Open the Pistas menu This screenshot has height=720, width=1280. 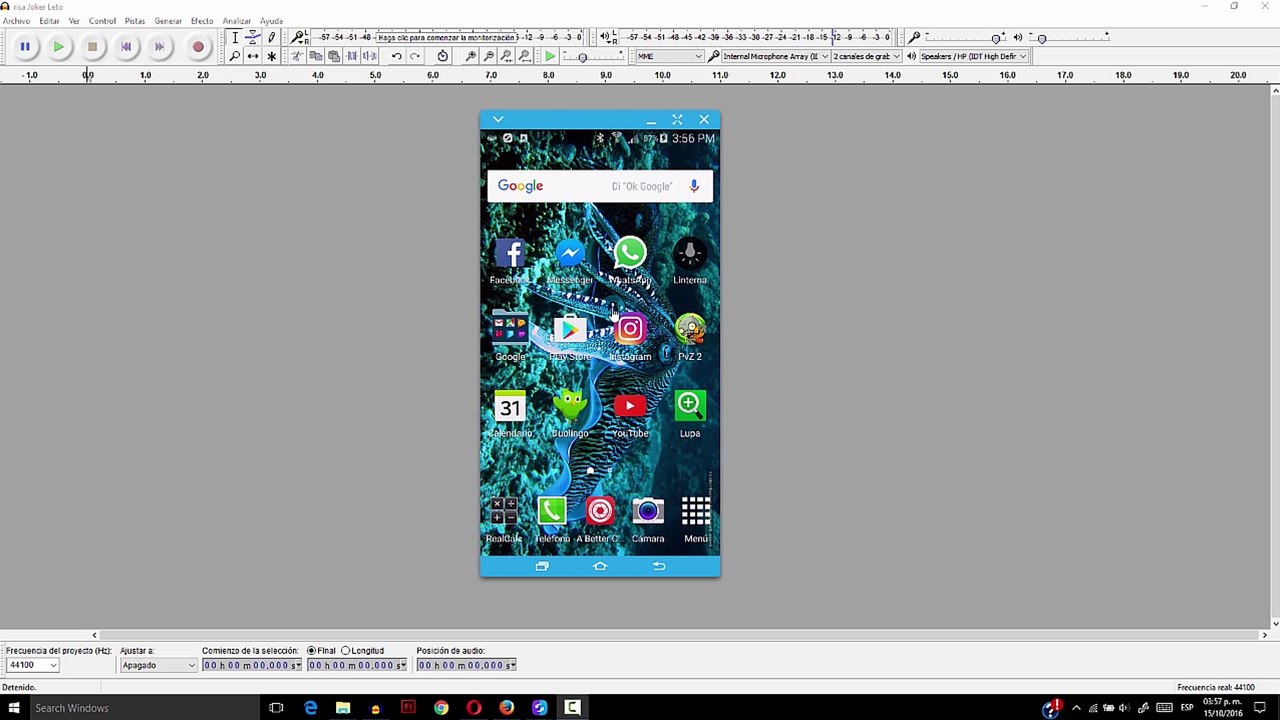tap(135, 21)
